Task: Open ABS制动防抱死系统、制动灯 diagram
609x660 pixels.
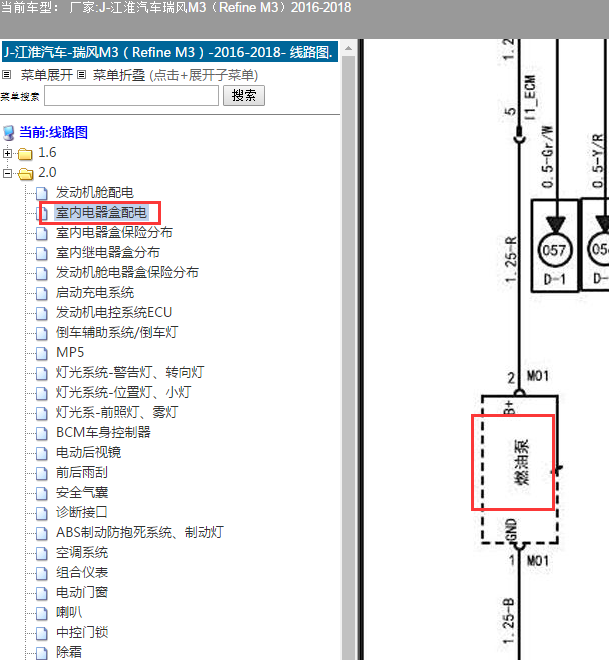Action: tap(140, 532)
